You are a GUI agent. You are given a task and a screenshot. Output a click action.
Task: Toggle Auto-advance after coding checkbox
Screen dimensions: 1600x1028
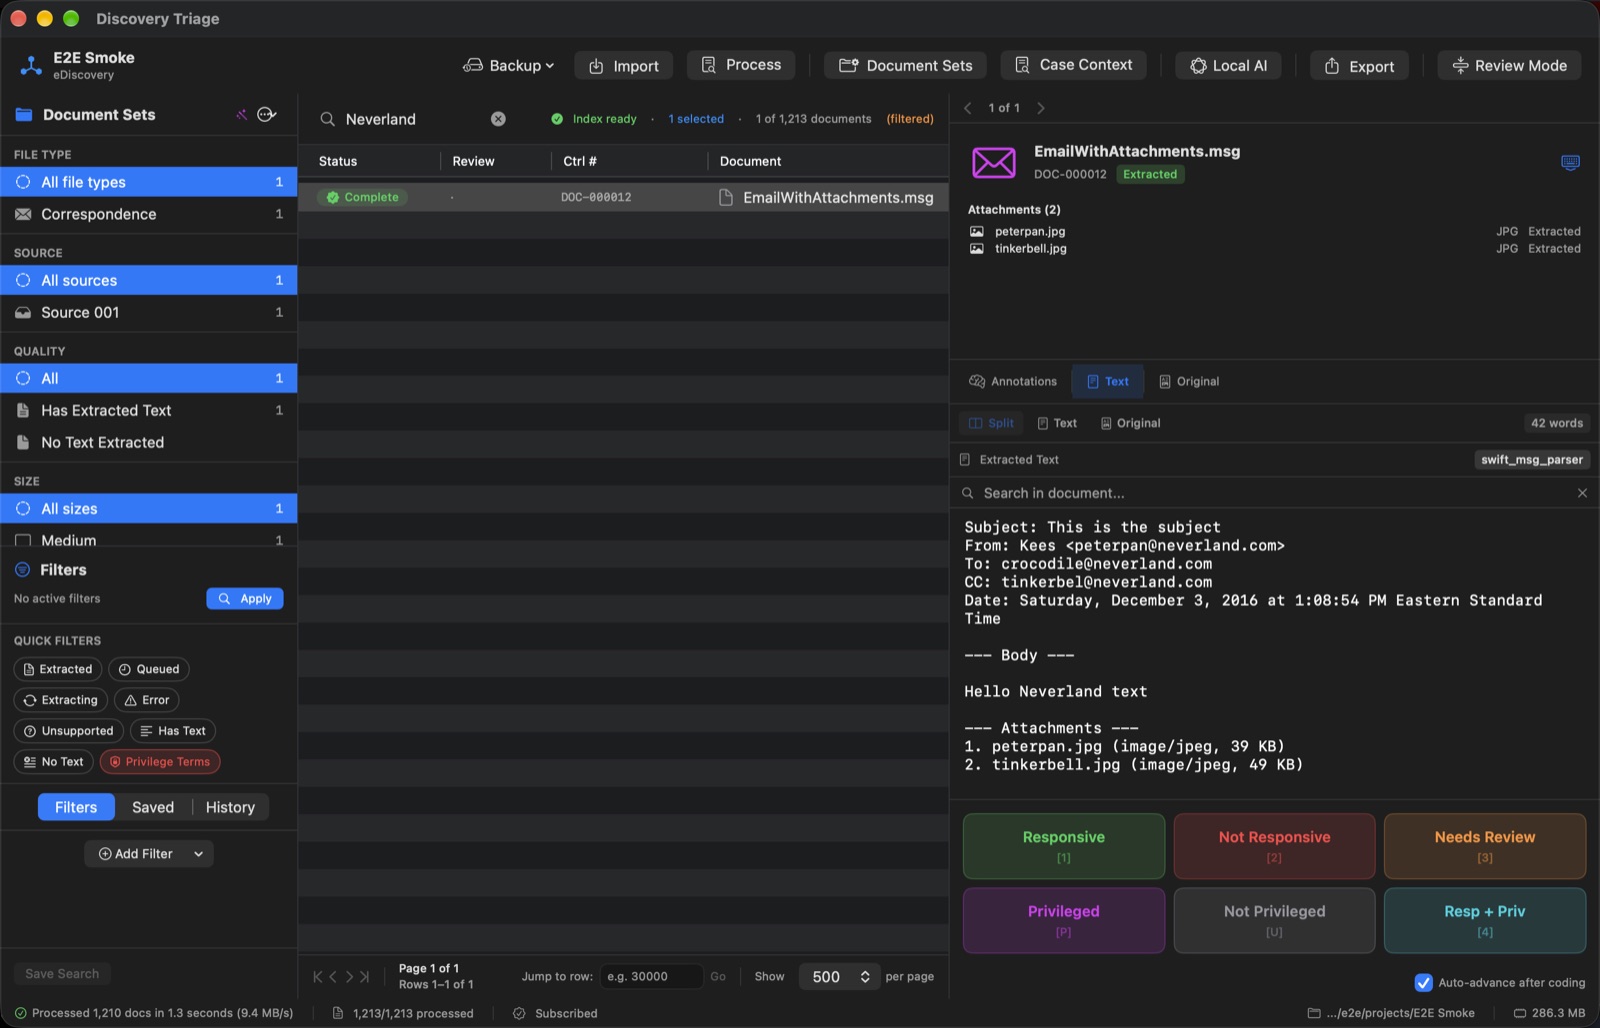(1423, 983)
